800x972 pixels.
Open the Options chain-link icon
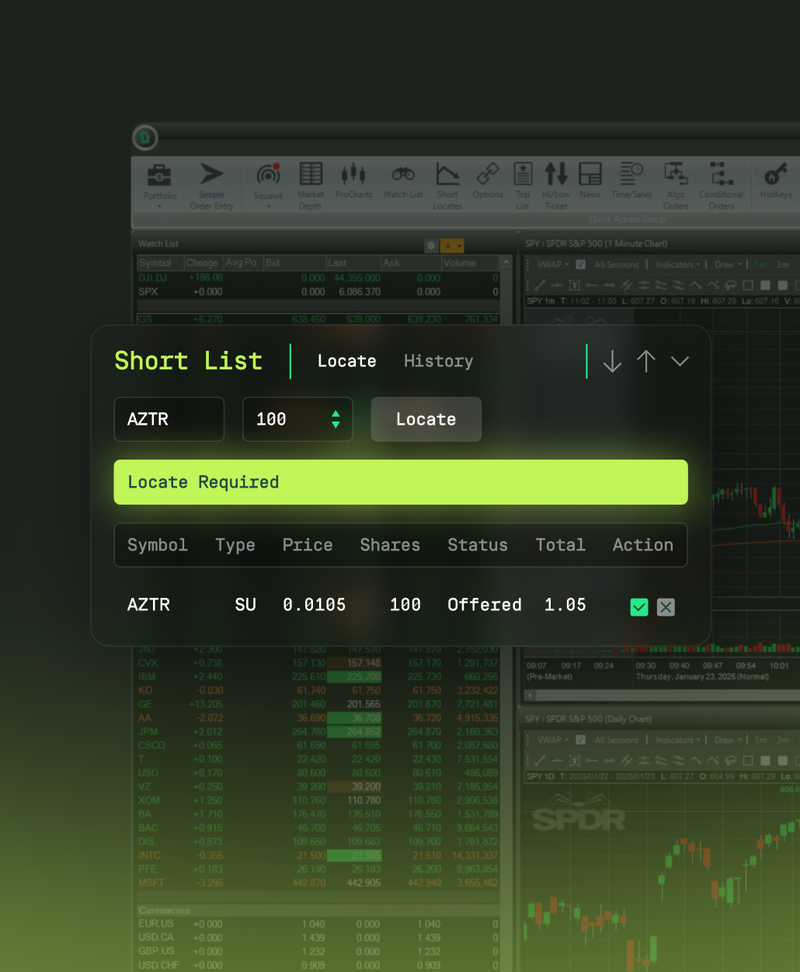pyautogui.click(x=488, y=174)
